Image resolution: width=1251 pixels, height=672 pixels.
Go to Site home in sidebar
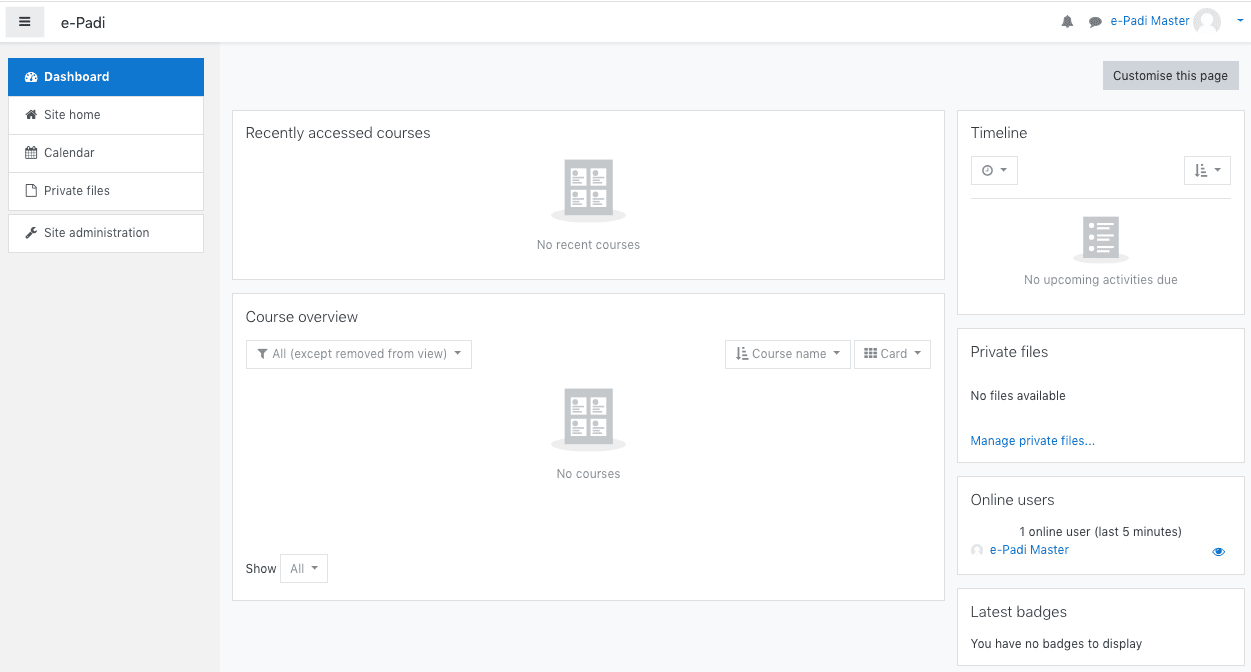pos(106,115)
